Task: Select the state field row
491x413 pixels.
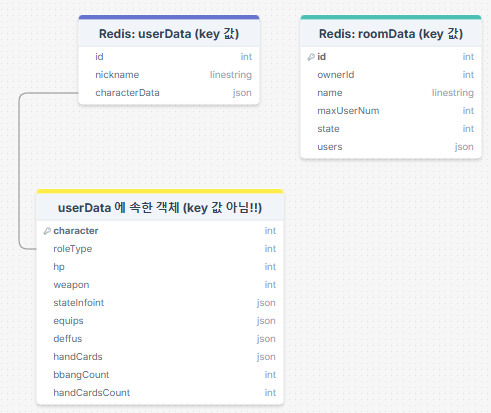Action: click(391, 129)
